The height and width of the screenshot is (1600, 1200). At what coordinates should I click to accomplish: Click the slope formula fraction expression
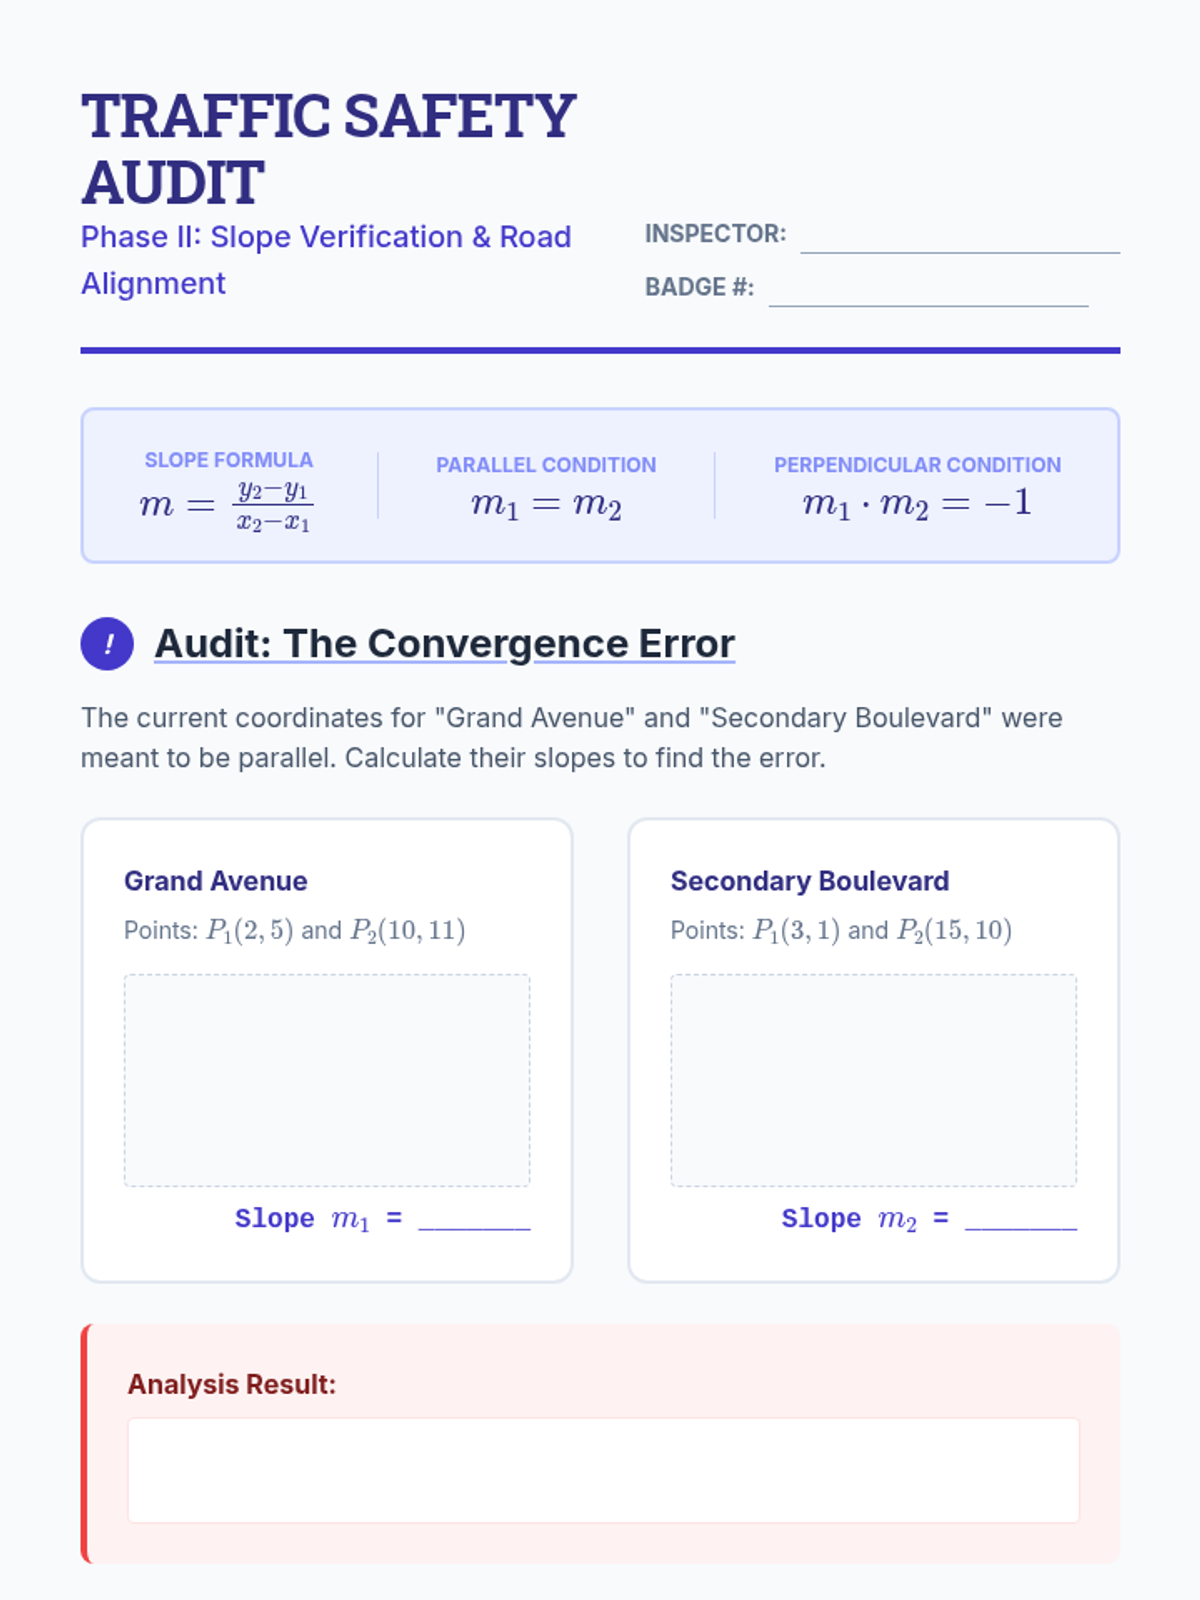(227, 506)
